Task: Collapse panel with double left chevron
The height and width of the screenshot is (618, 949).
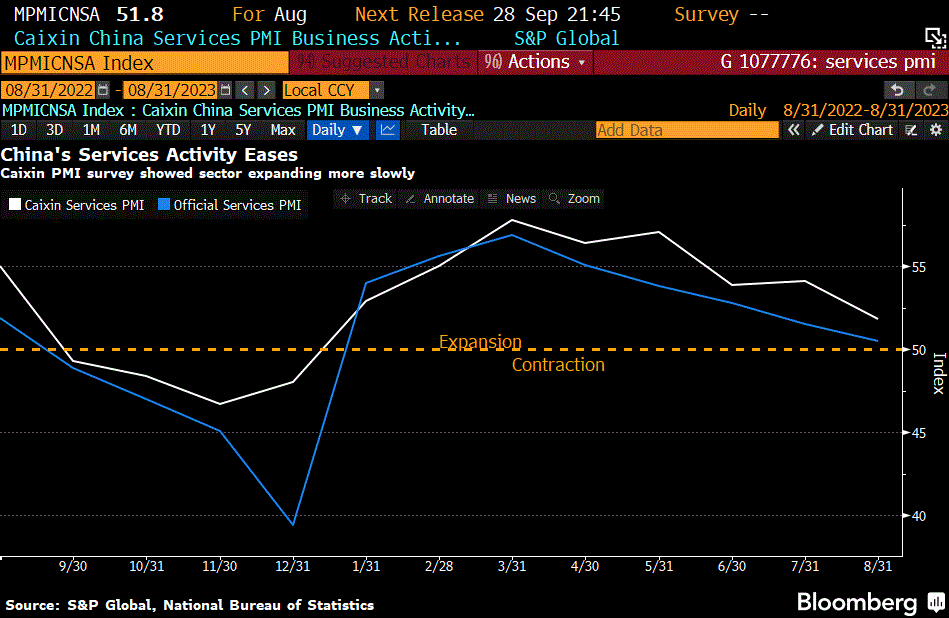Action: pos(793,130)
